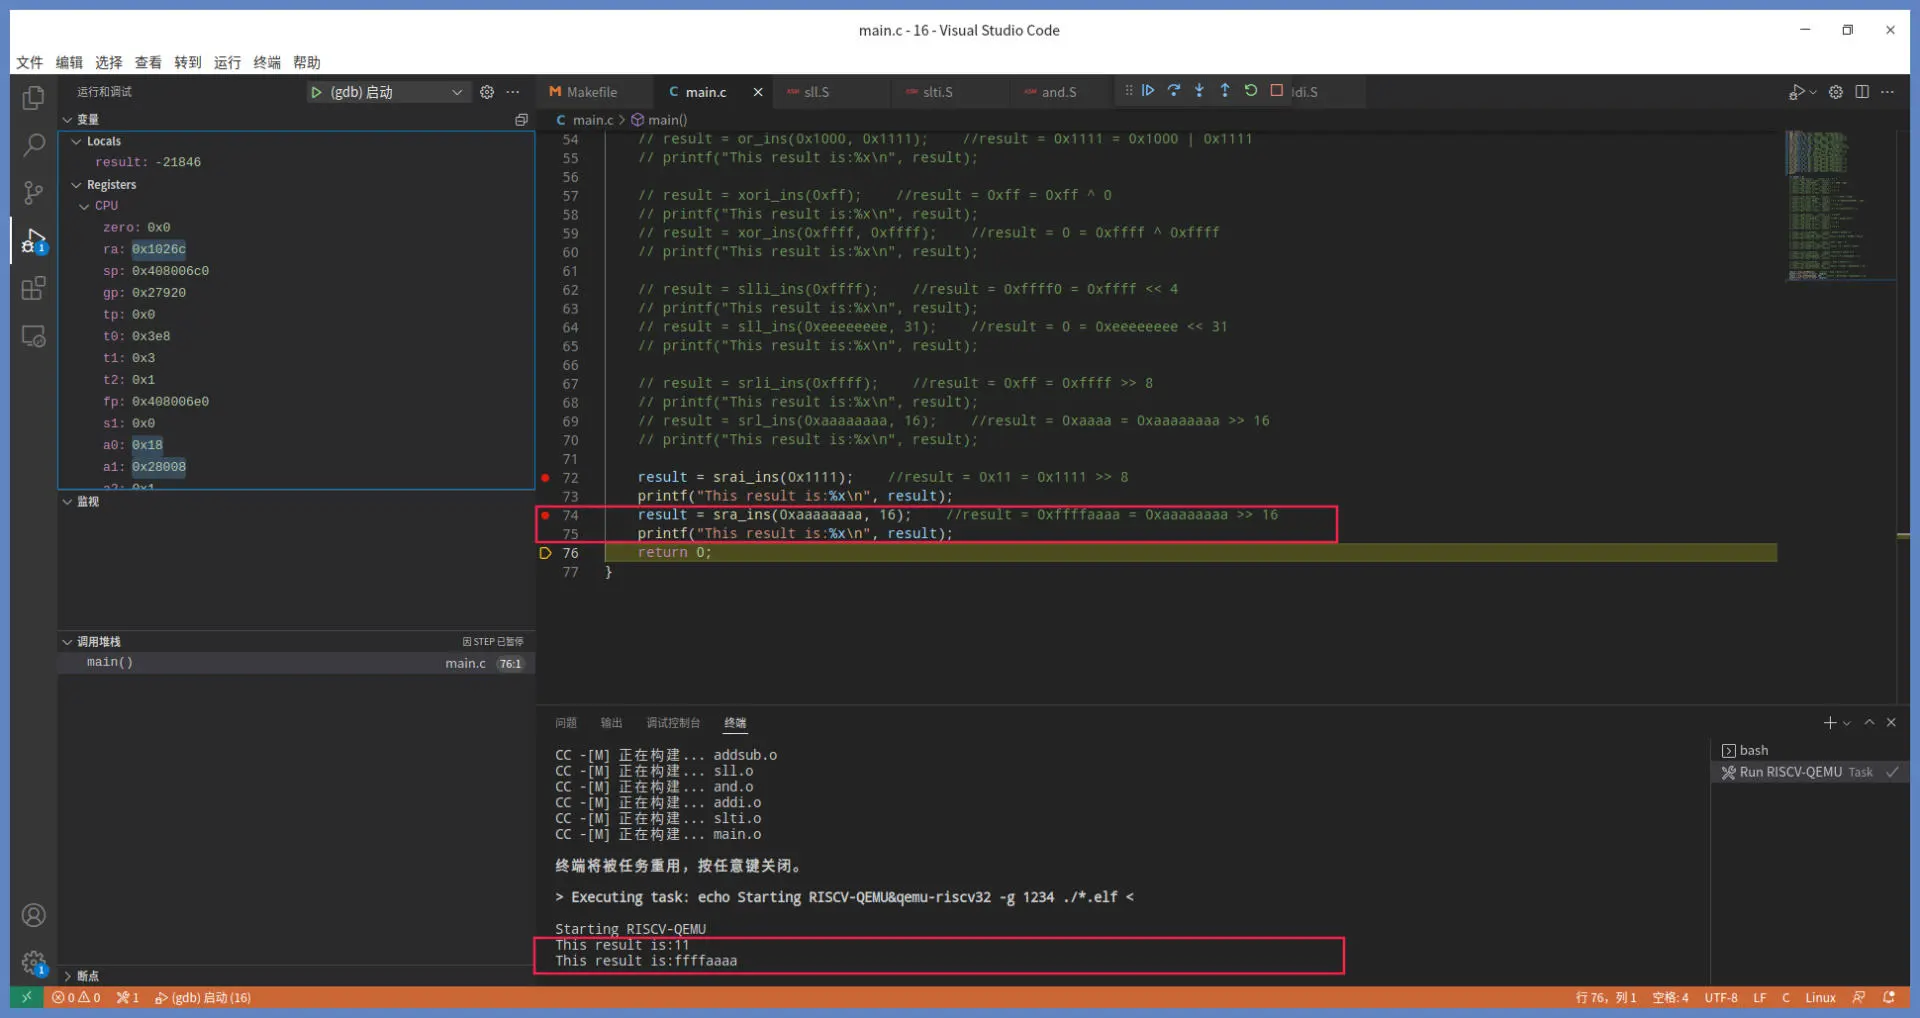Open the Explorer view in activity bar
The width and height of the screenshot is (1920, 1018).
click(x=34, y=97)
